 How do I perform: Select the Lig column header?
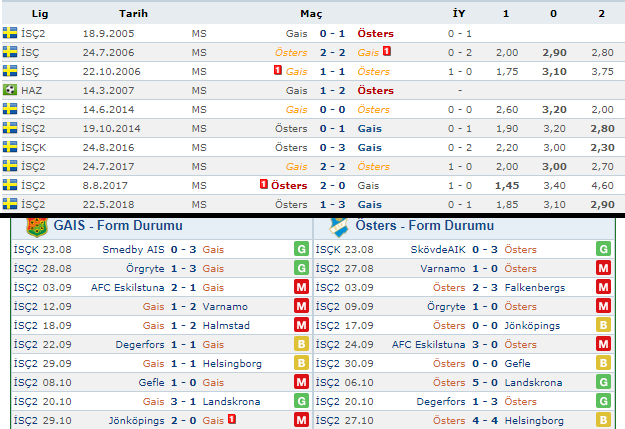tap(40, 14)
